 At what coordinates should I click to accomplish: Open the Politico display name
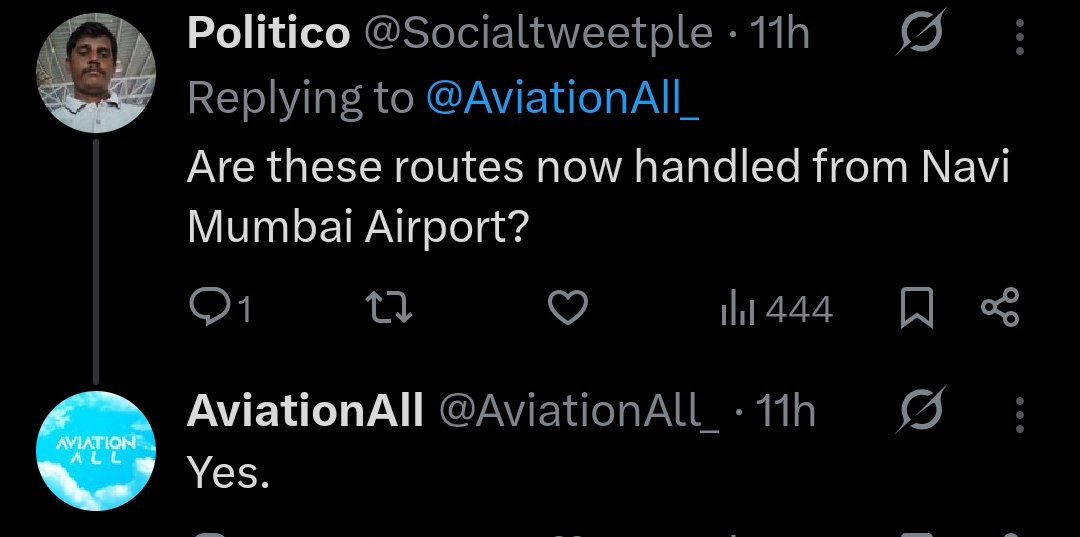pyautogui.click(x=268, y=35)
